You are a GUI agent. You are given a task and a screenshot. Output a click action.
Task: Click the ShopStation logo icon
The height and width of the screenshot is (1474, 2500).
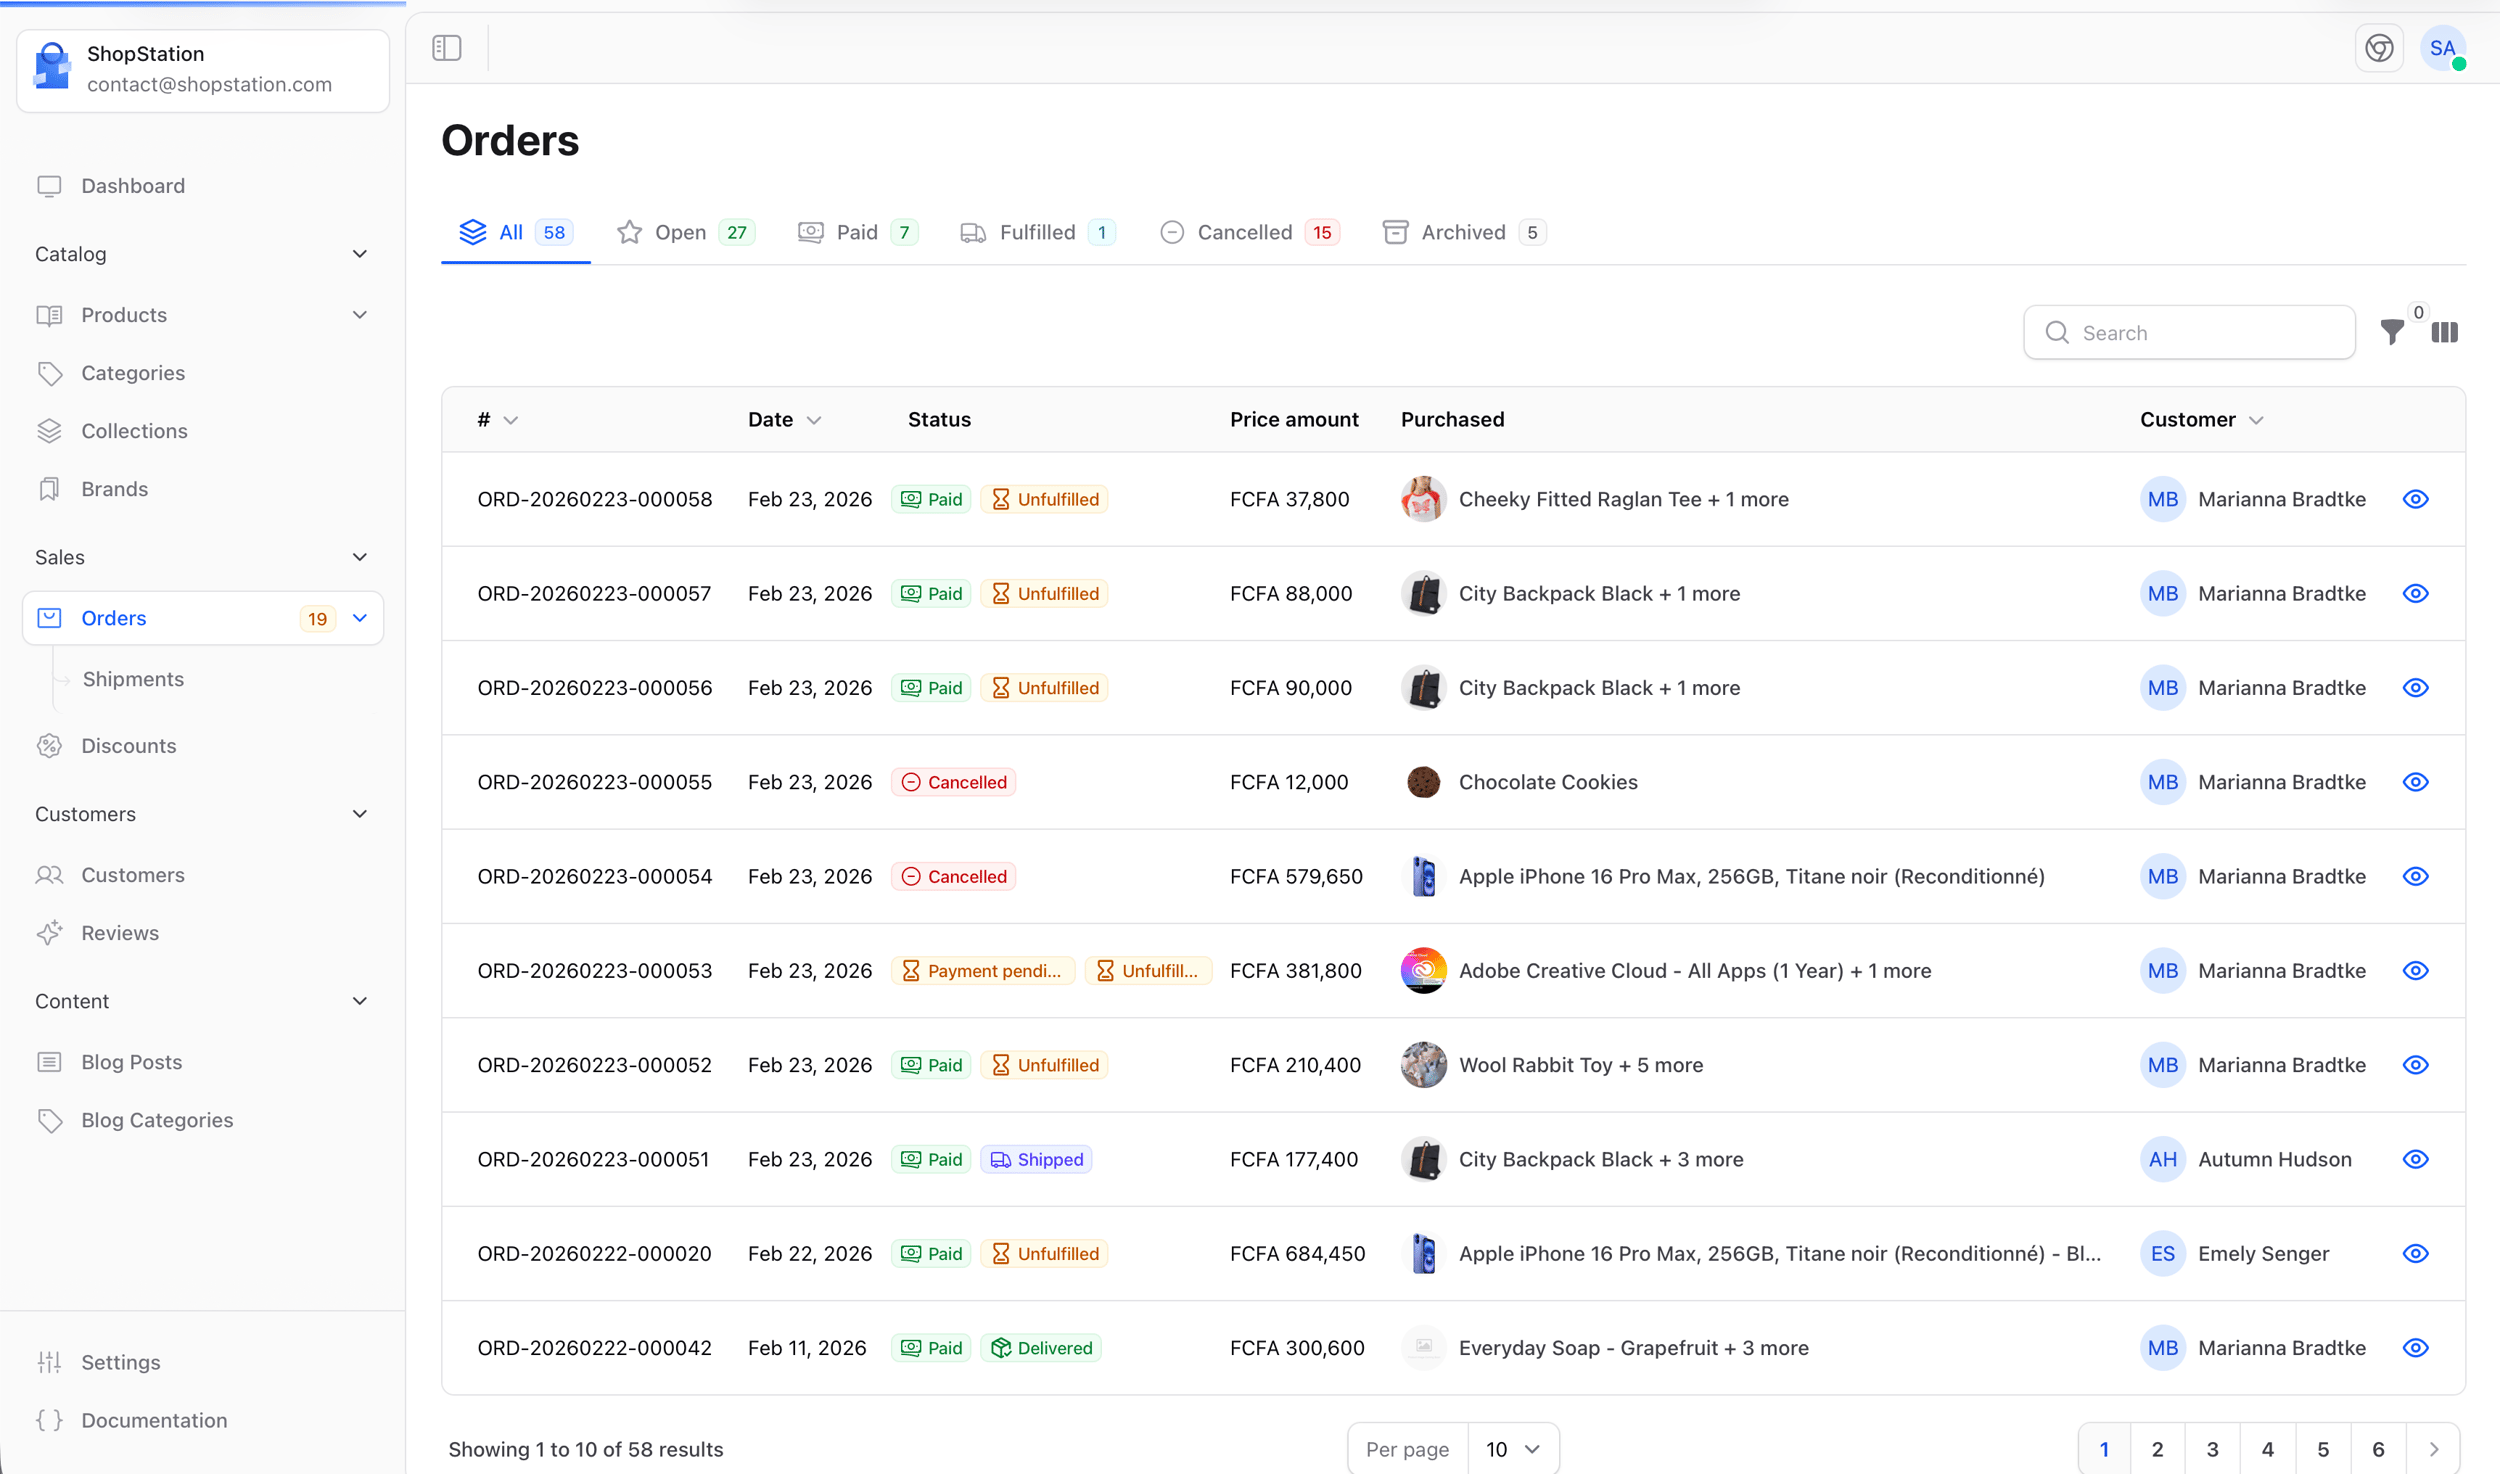pyautogui.click(x=52, y=67)
